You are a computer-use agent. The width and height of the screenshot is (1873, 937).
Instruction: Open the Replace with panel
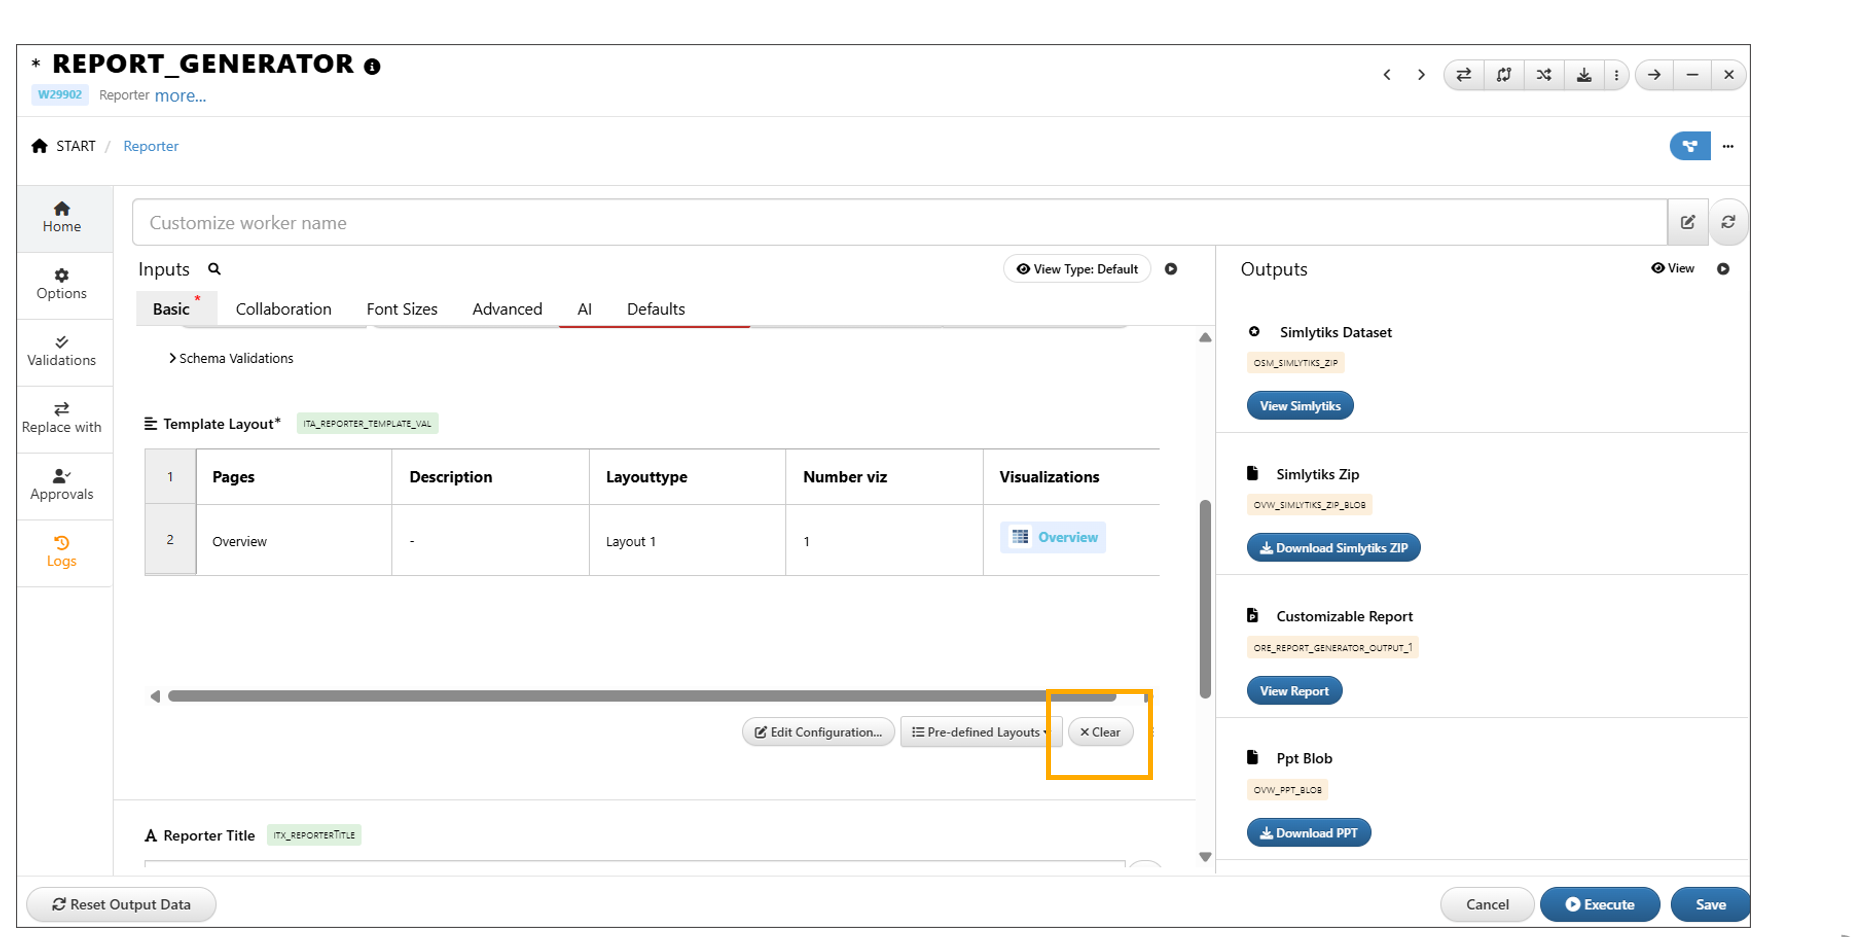[x=62, y=418]
